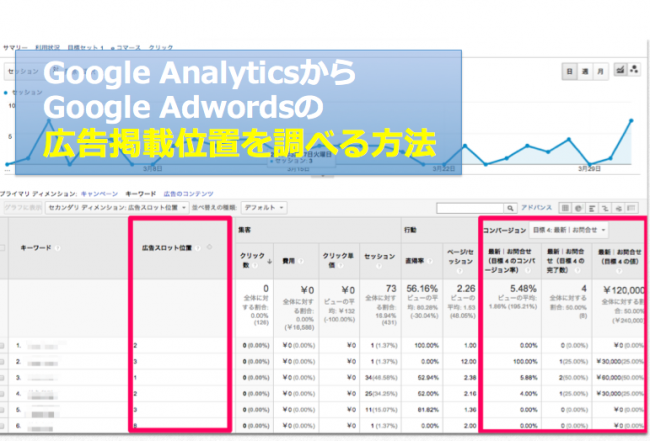Click the motion chart icon beside line chart
This screenshot has width=650, height=441.
click(x=636, y=71)
